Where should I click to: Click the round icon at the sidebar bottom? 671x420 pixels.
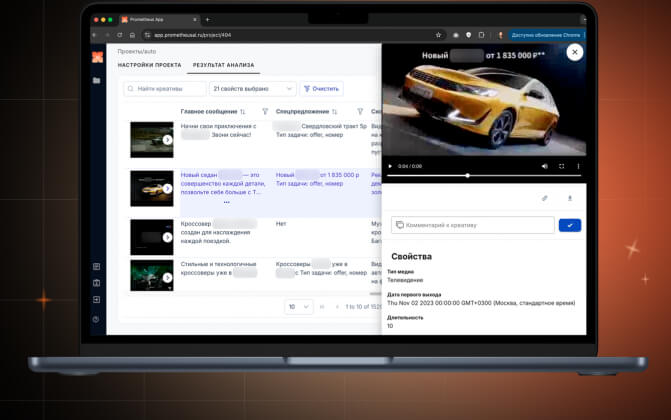[x=96, y=319]
